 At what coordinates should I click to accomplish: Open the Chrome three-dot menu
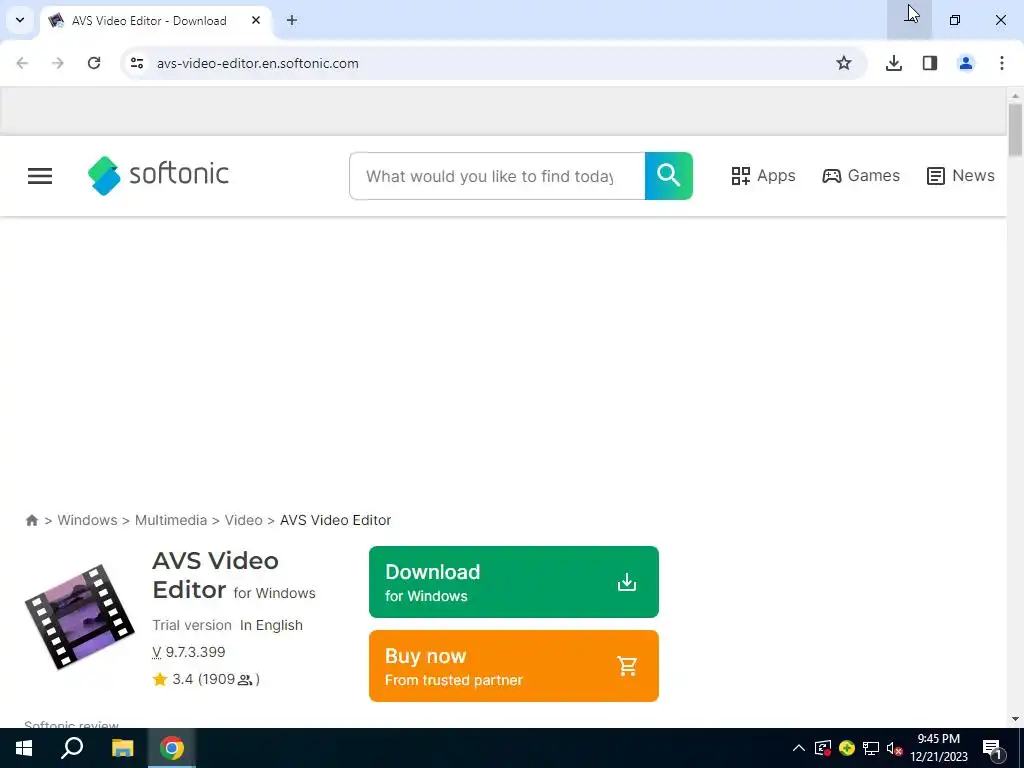1002,63
